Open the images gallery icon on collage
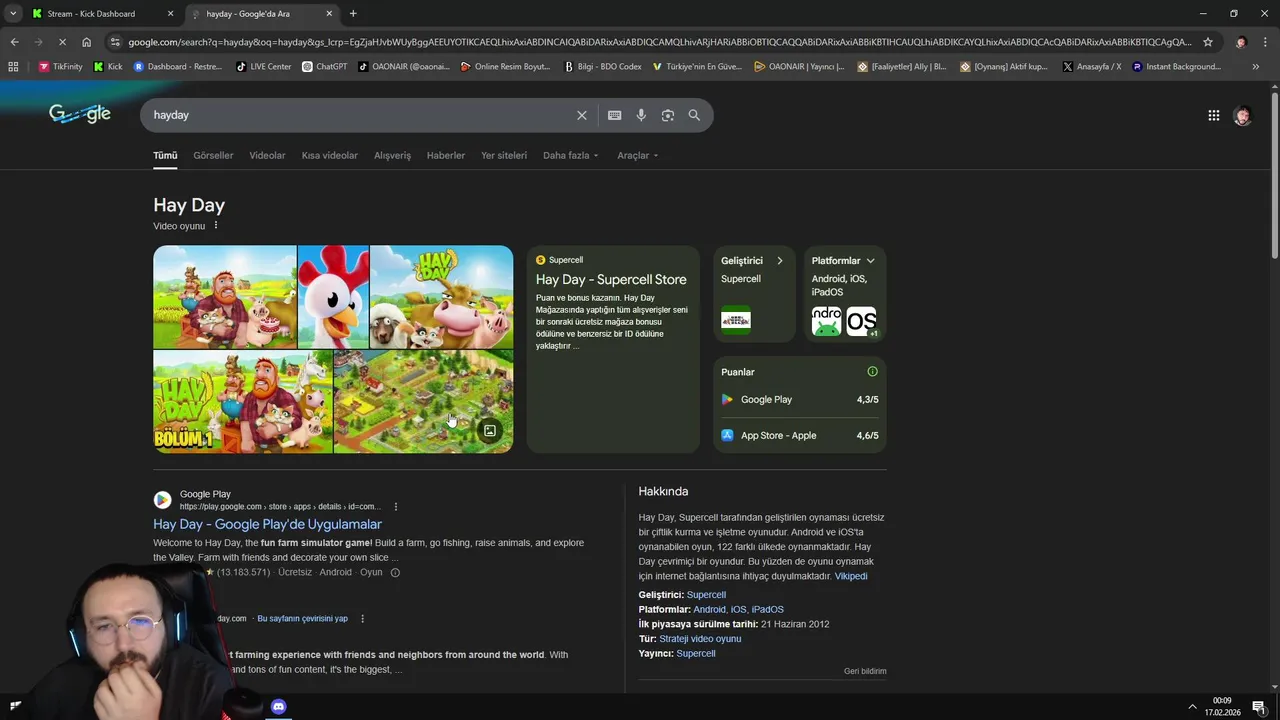Viewport: 1280px width, 720px height. pyautogui.click(x=490, y=431)
